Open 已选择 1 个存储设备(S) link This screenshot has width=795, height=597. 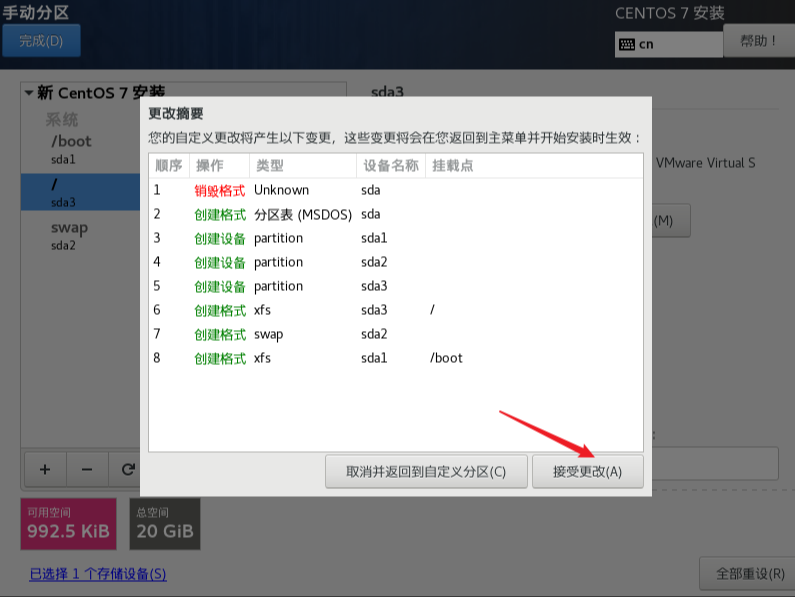coord(98,574)
